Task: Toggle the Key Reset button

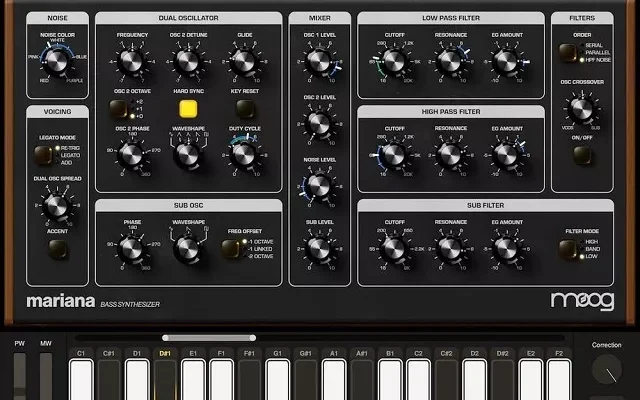Action: [x=243, y=109]
